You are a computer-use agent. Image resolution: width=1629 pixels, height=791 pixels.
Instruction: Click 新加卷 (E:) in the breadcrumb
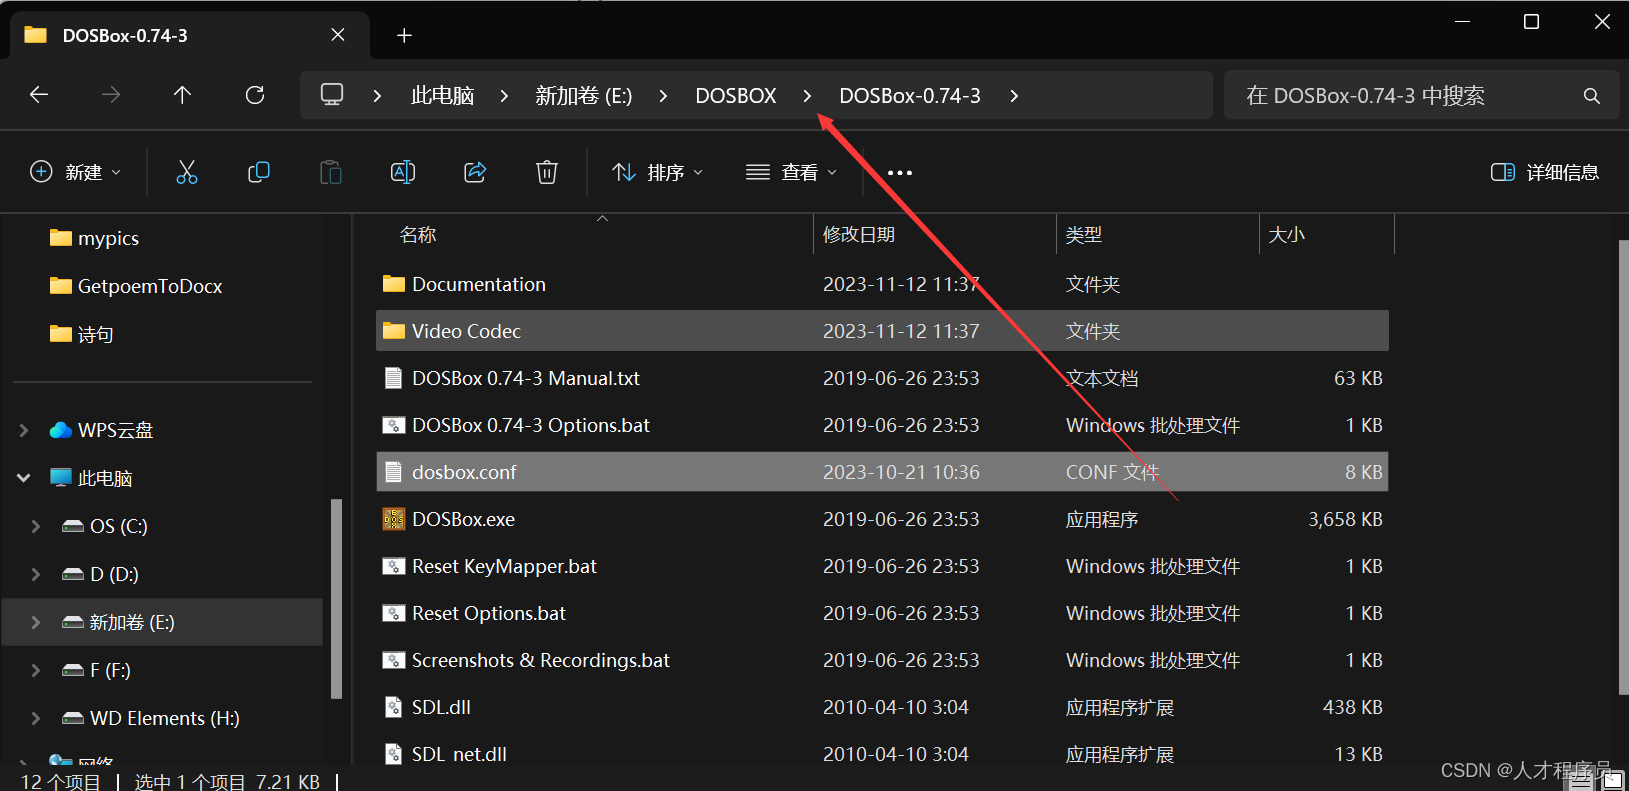584,96
